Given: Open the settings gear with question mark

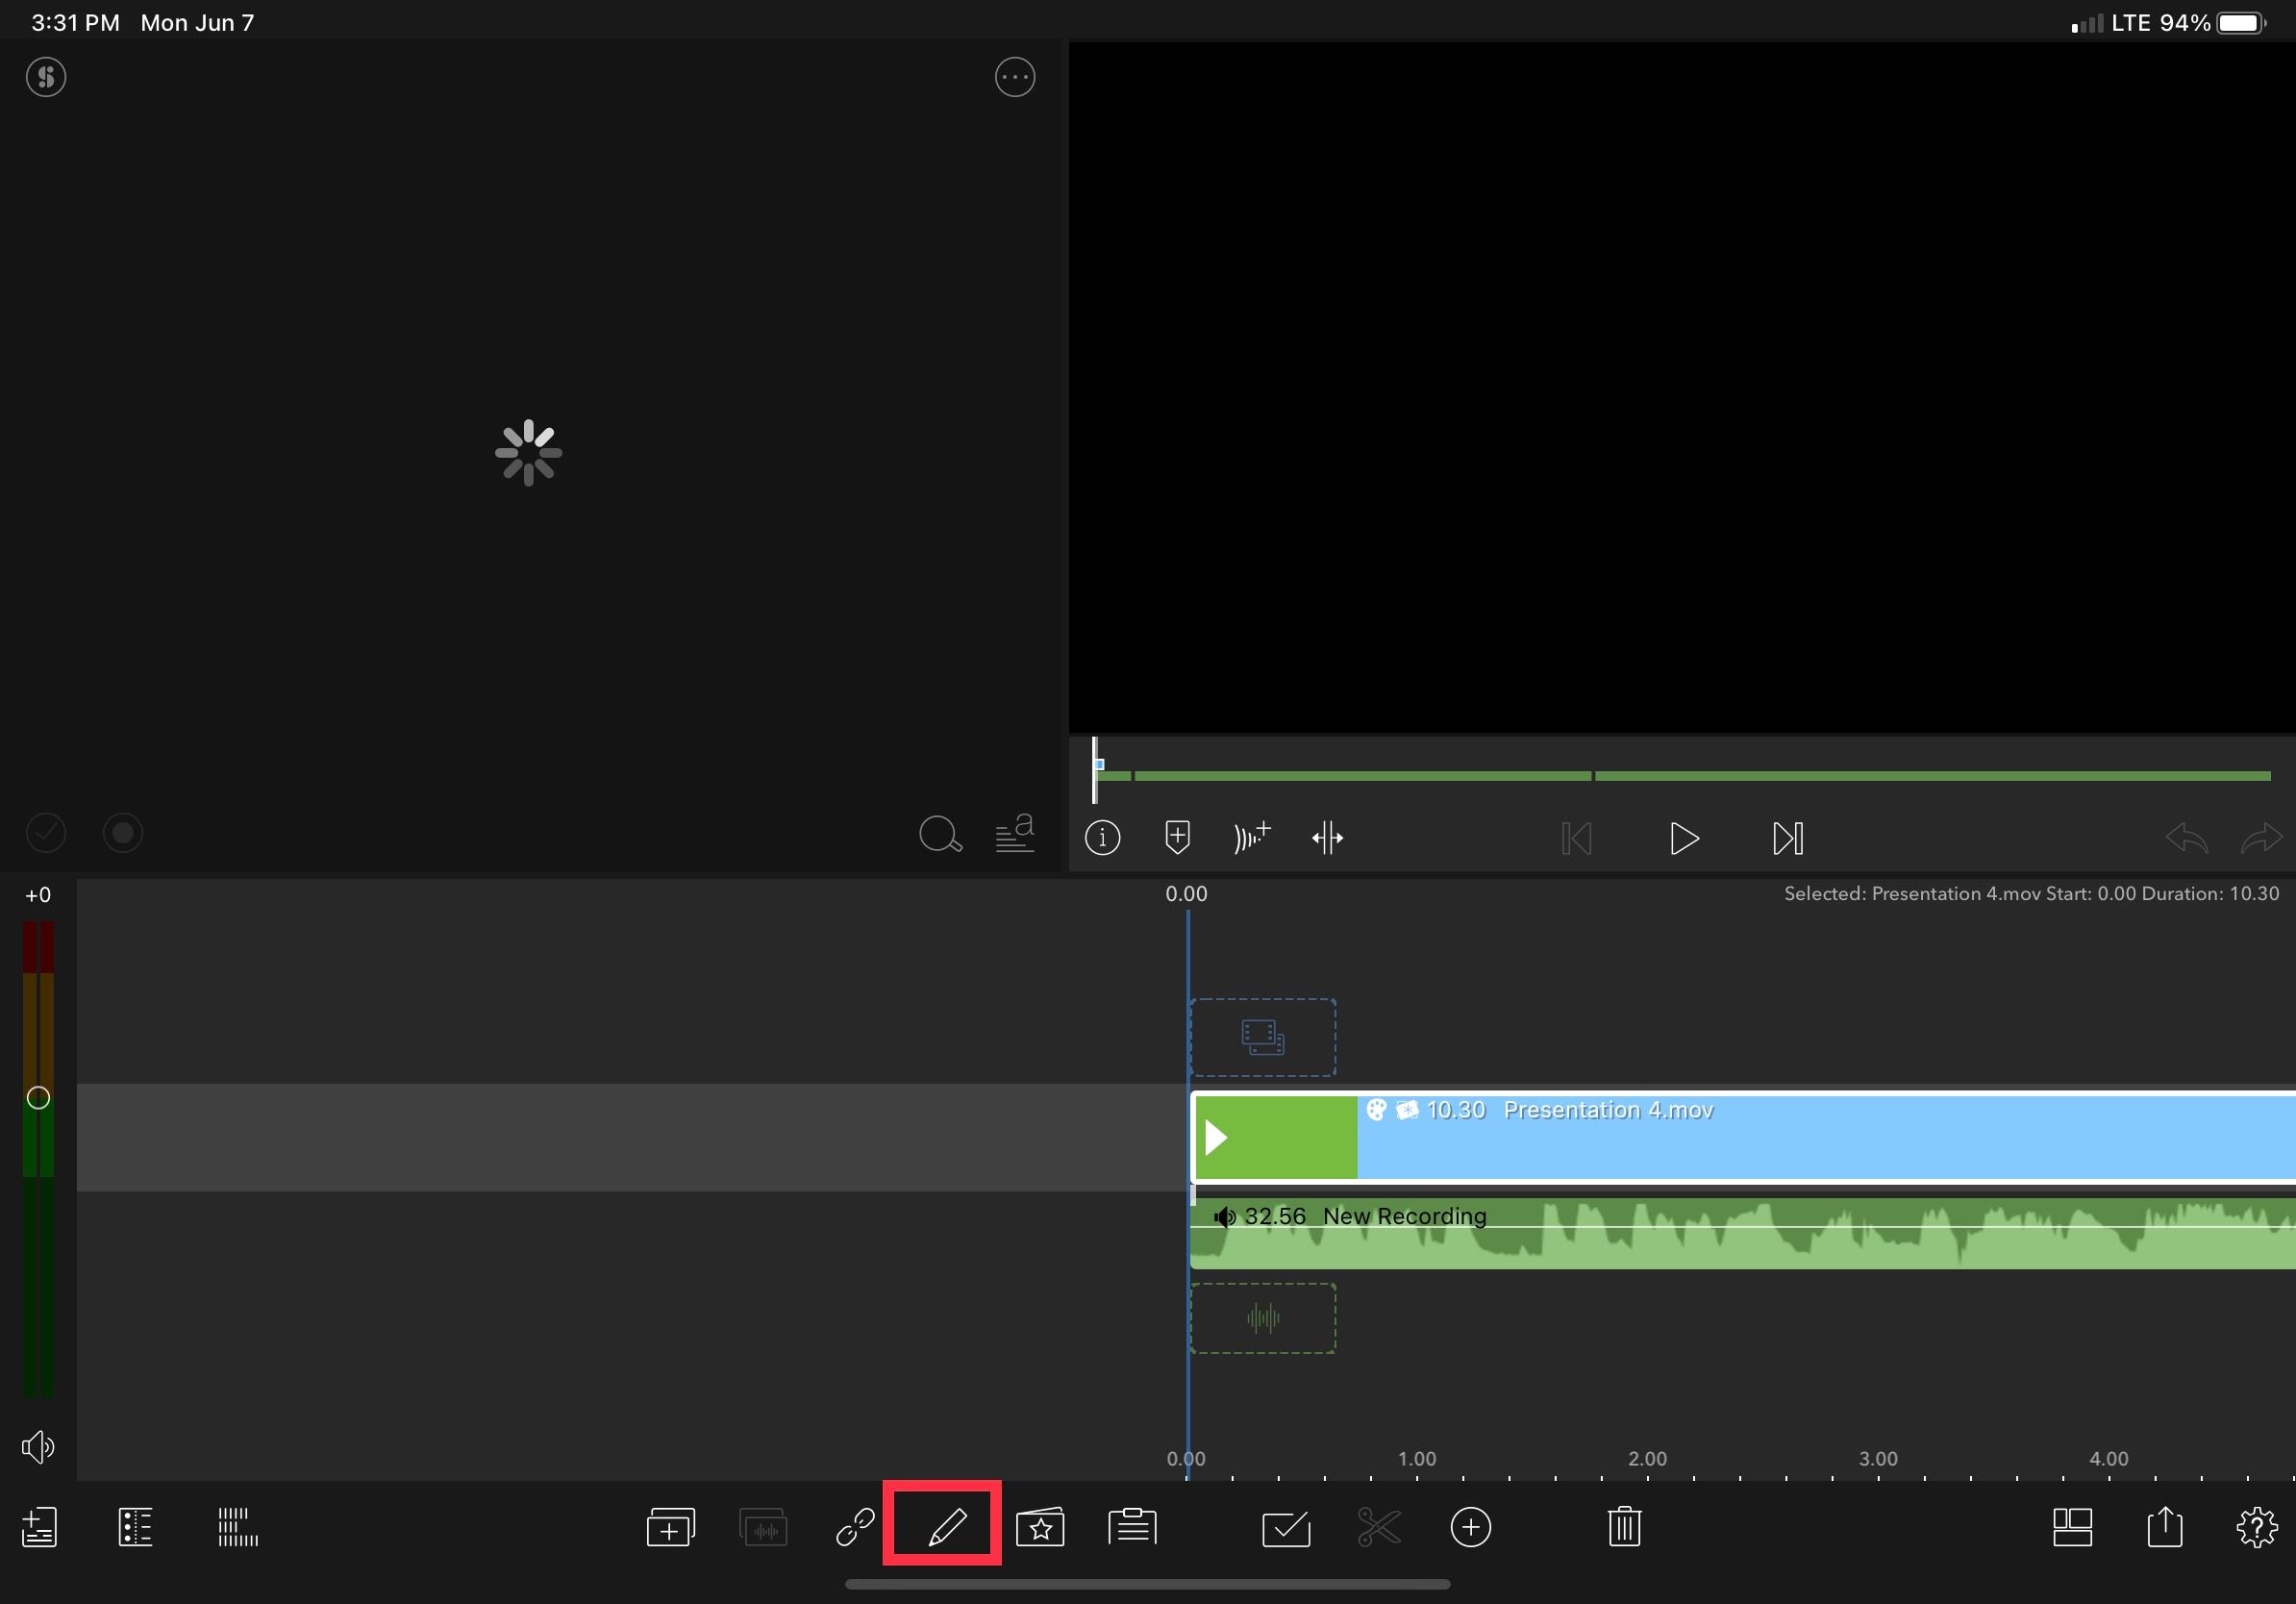Looking at the screenshot, I should (2256, 1527).
